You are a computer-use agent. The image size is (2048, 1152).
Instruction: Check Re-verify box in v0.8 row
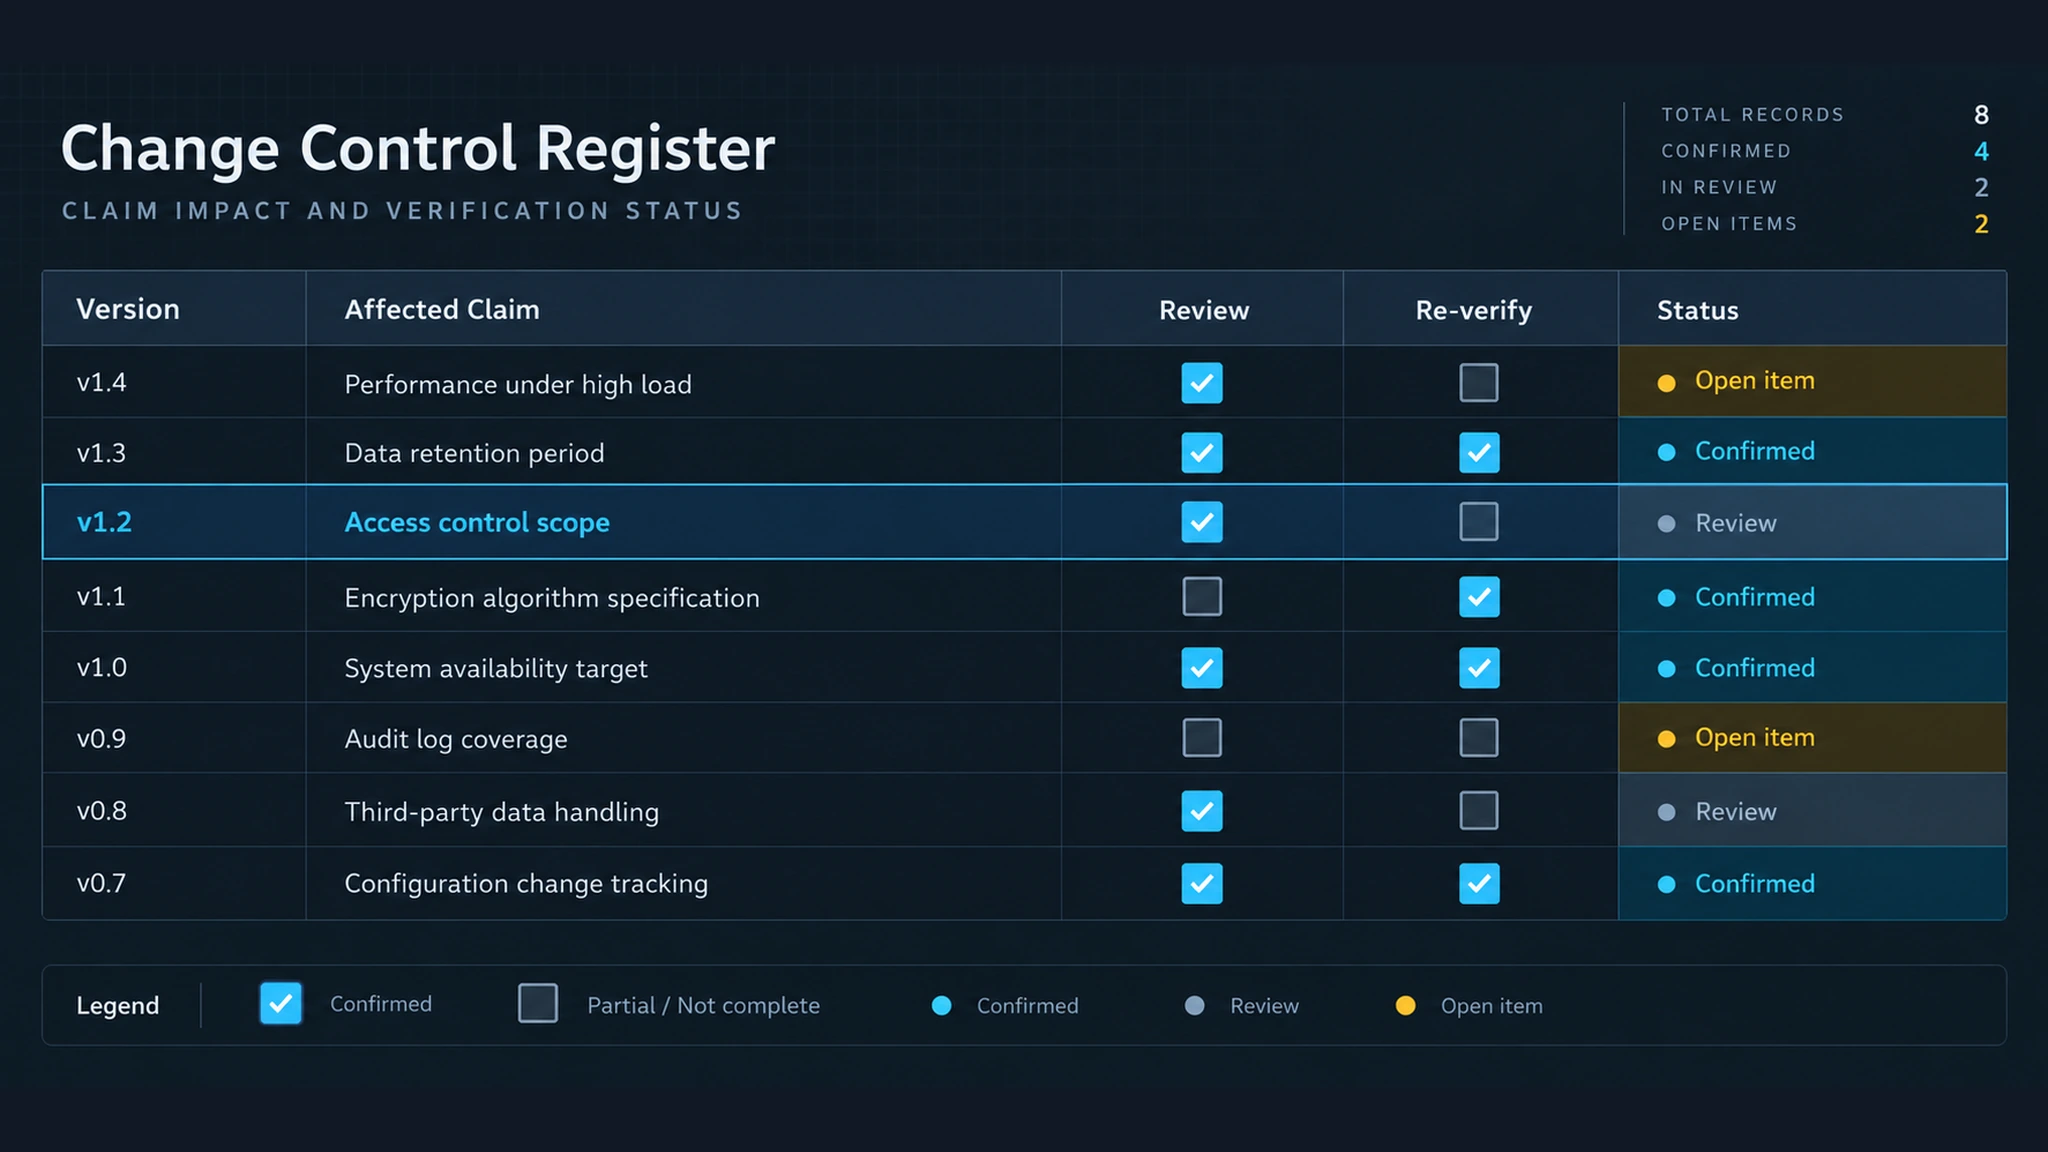point(1478,811)
